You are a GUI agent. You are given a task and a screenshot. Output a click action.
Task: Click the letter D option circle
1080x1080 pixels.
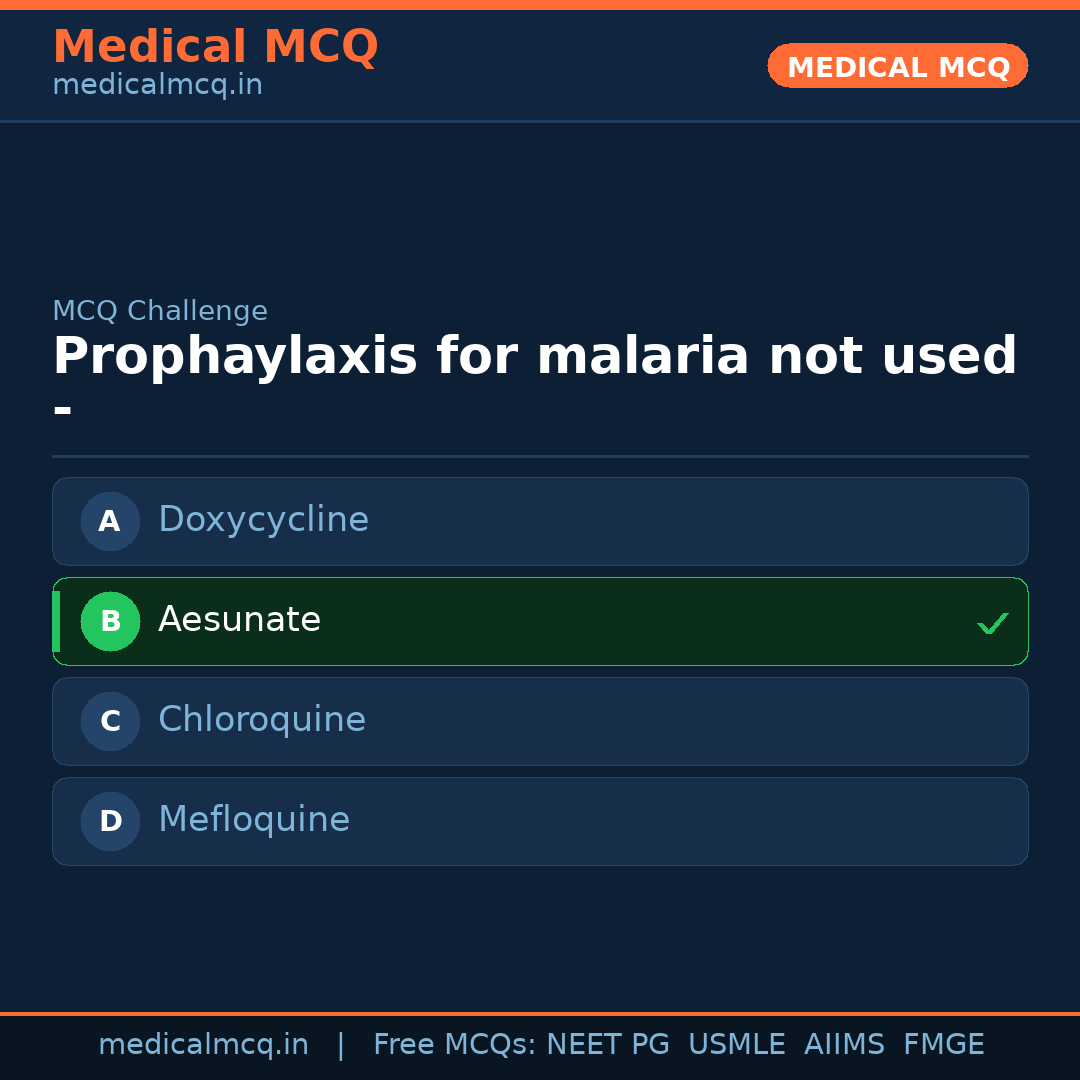pos(110,821)
